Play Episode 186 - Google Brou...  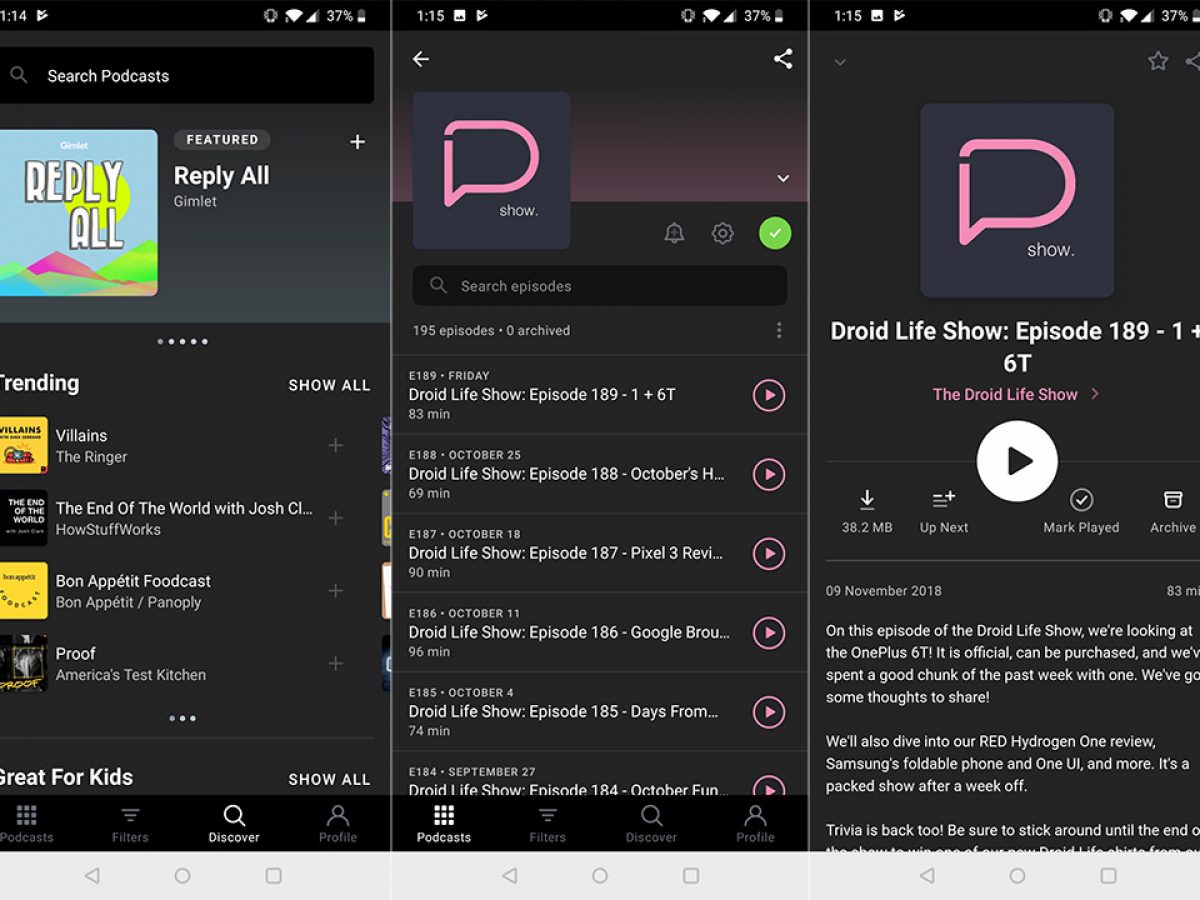point(769,632)
